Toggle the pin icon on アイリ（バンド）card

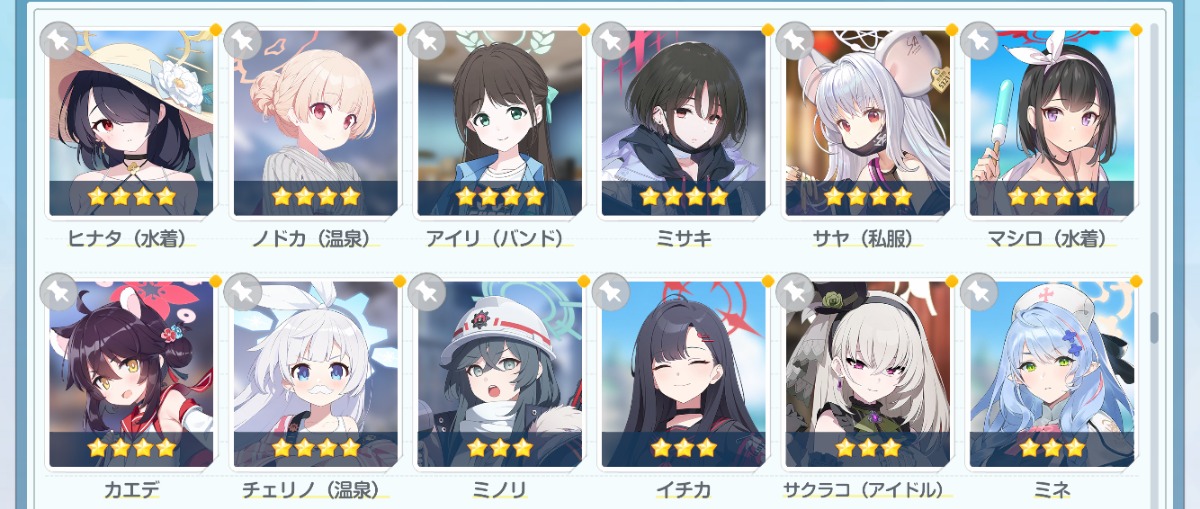(x=427, y=41)
